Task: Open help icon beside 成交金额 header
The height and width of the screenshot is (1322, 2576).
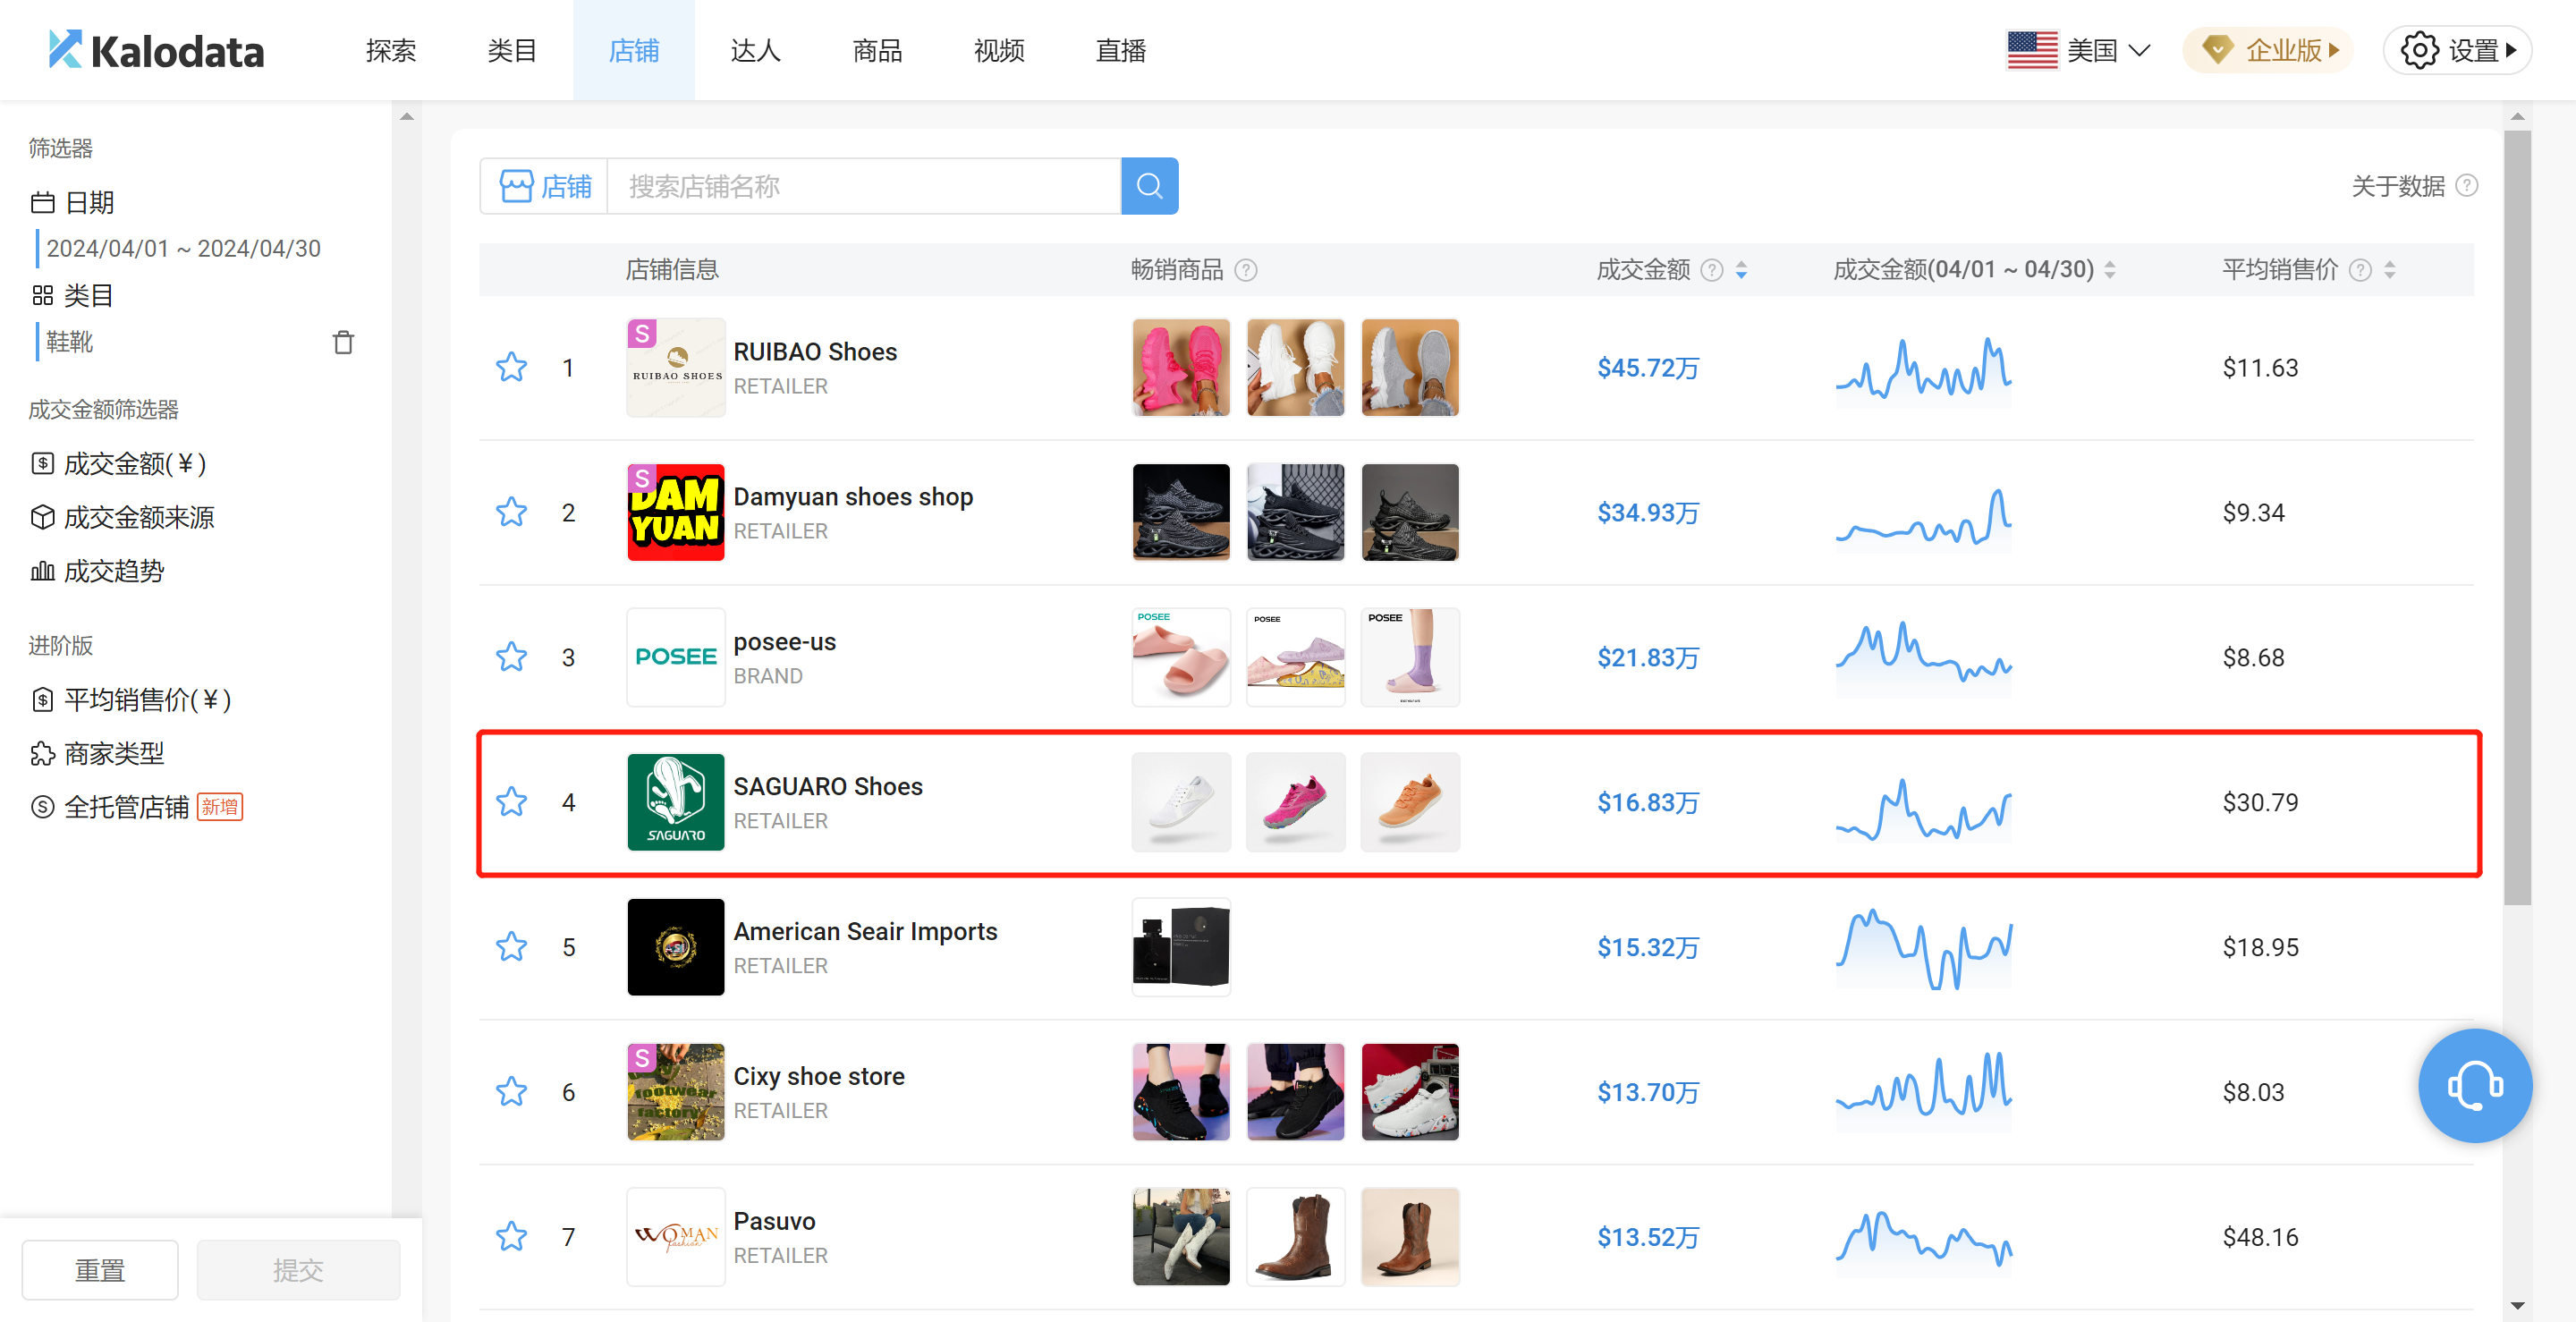Action: click(1711, 270)
